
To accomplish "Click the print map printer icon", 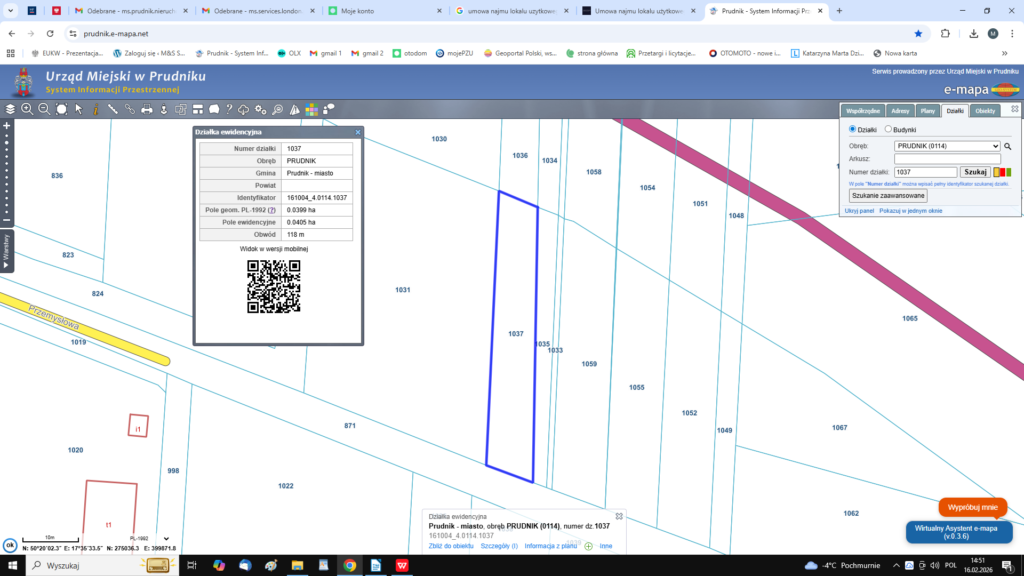I will 147,109.
